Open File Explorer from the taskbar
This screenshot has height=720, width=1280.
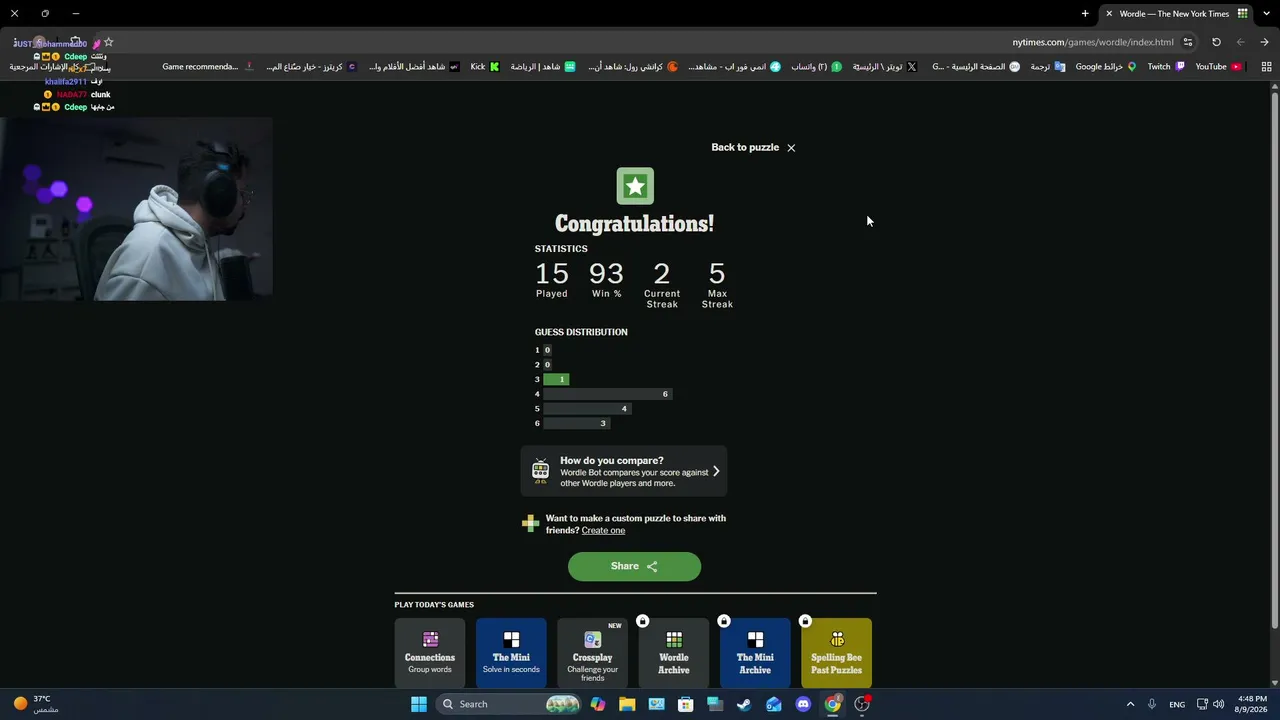627,704
